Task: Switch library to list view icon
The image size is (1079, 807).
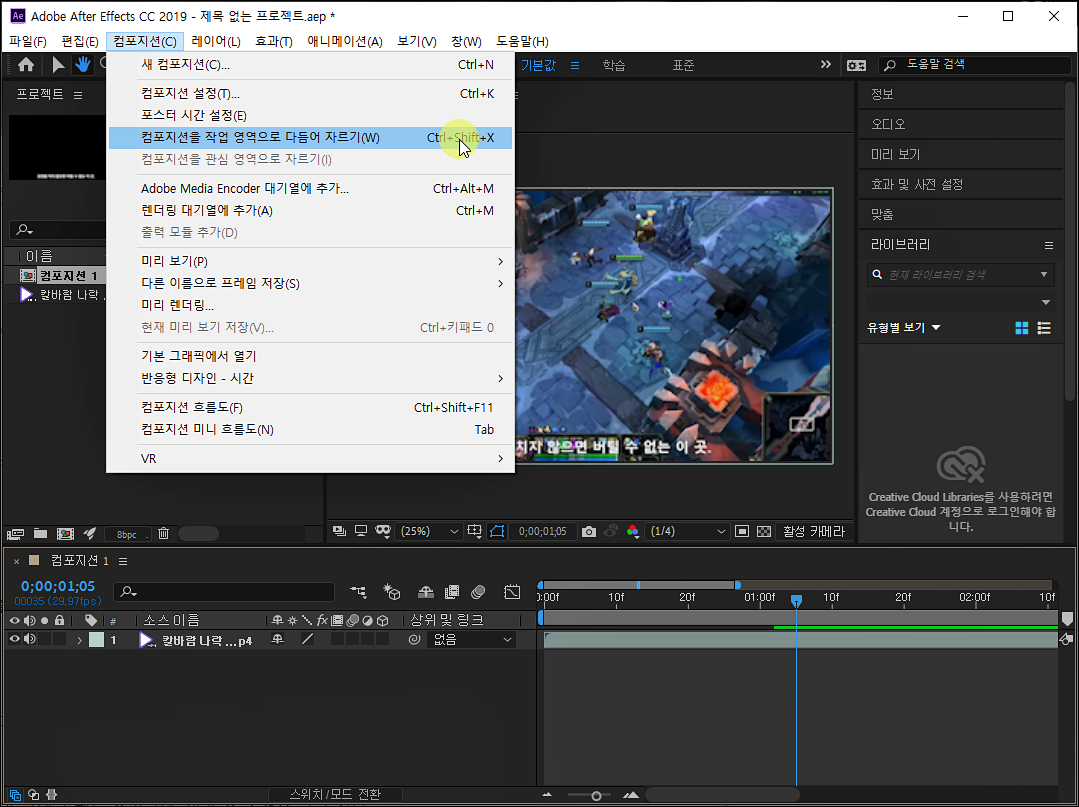Action: [x=1044, y=328]
